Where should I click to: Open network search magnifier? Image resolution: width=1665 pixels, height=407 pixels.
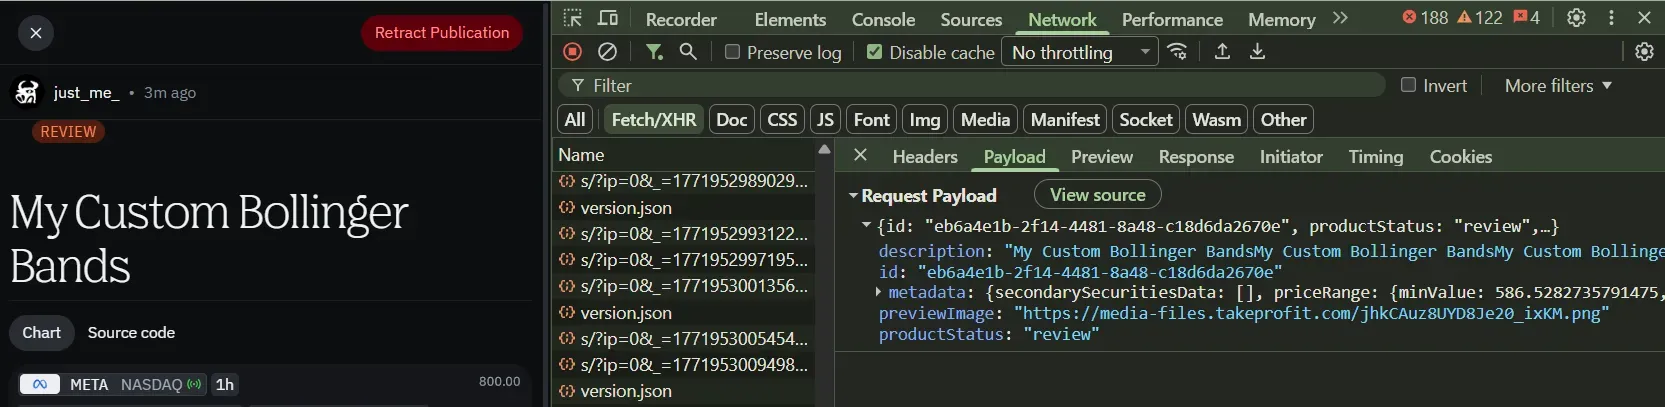[x=688, y=52]
